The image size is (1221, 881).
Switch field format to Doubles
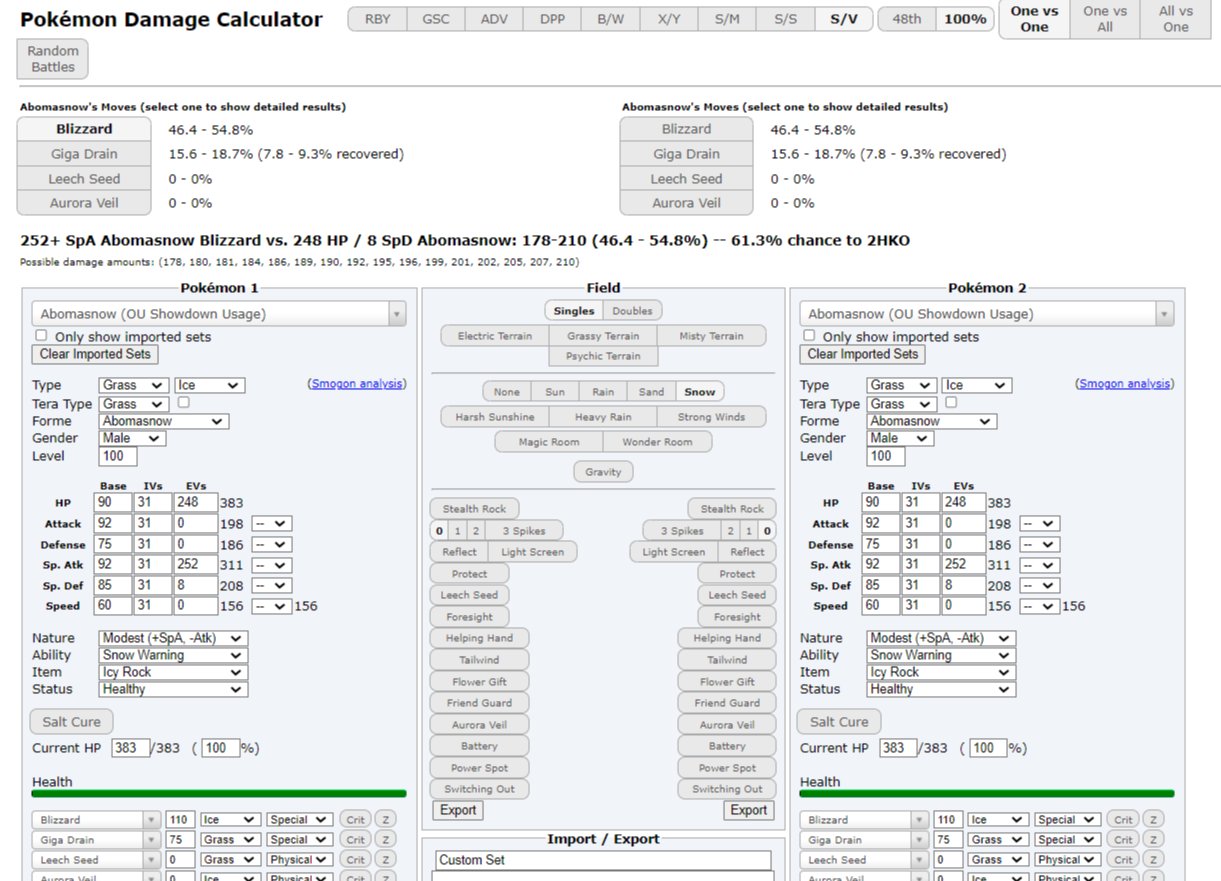[x=632, y=311]
